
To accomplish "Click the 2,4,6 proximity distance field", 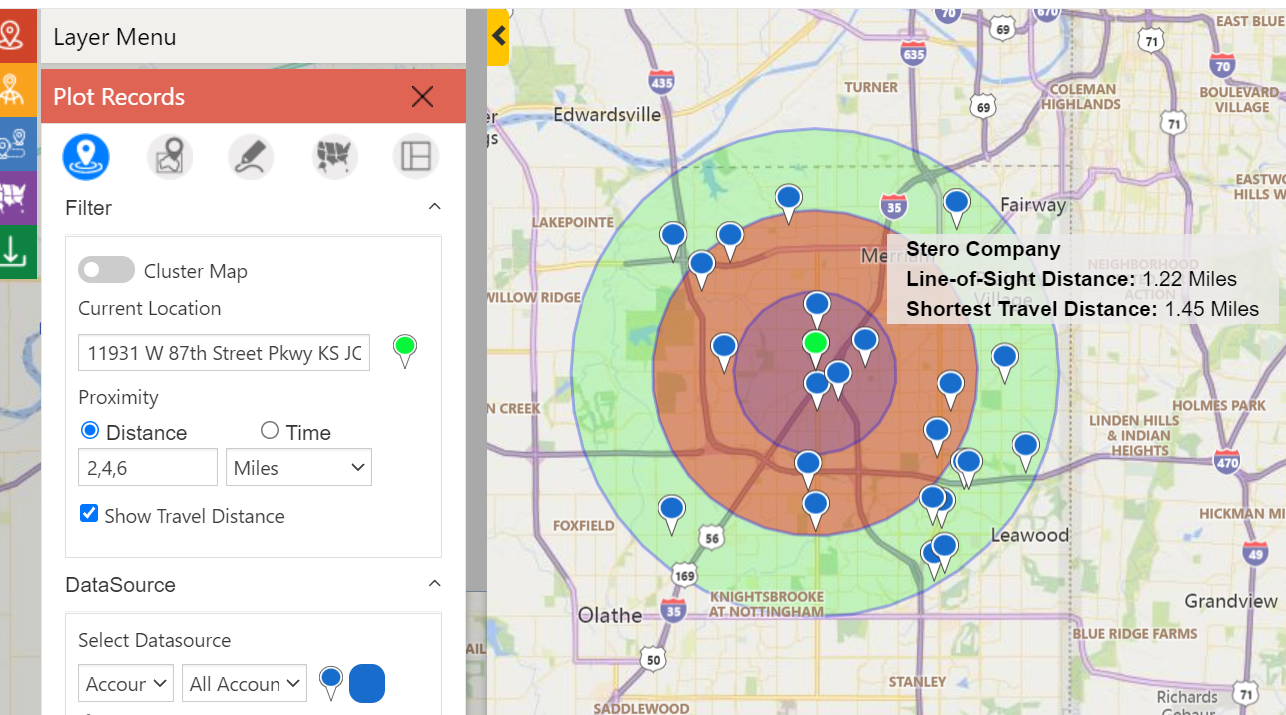I will click(x=148, y=467).
